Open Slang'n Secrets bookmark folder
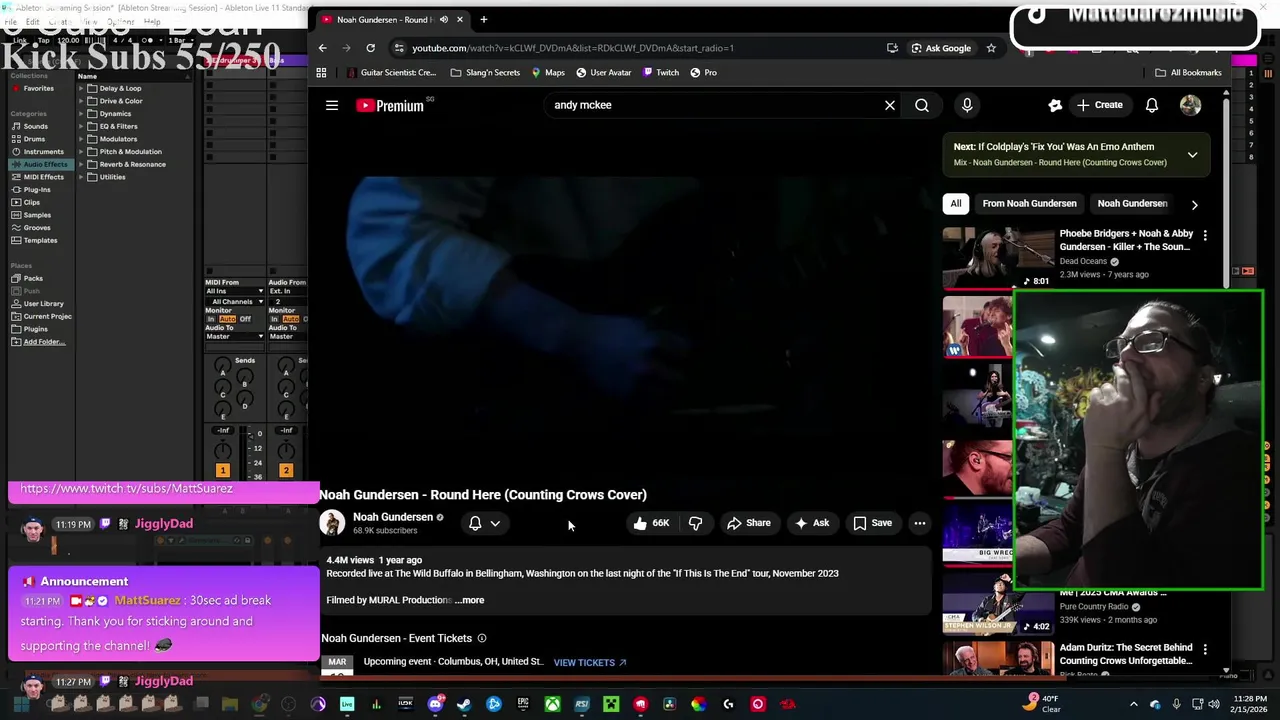The height and width of the screenshot is (720, 1280). pyautogui.click(x=485, y=72)
